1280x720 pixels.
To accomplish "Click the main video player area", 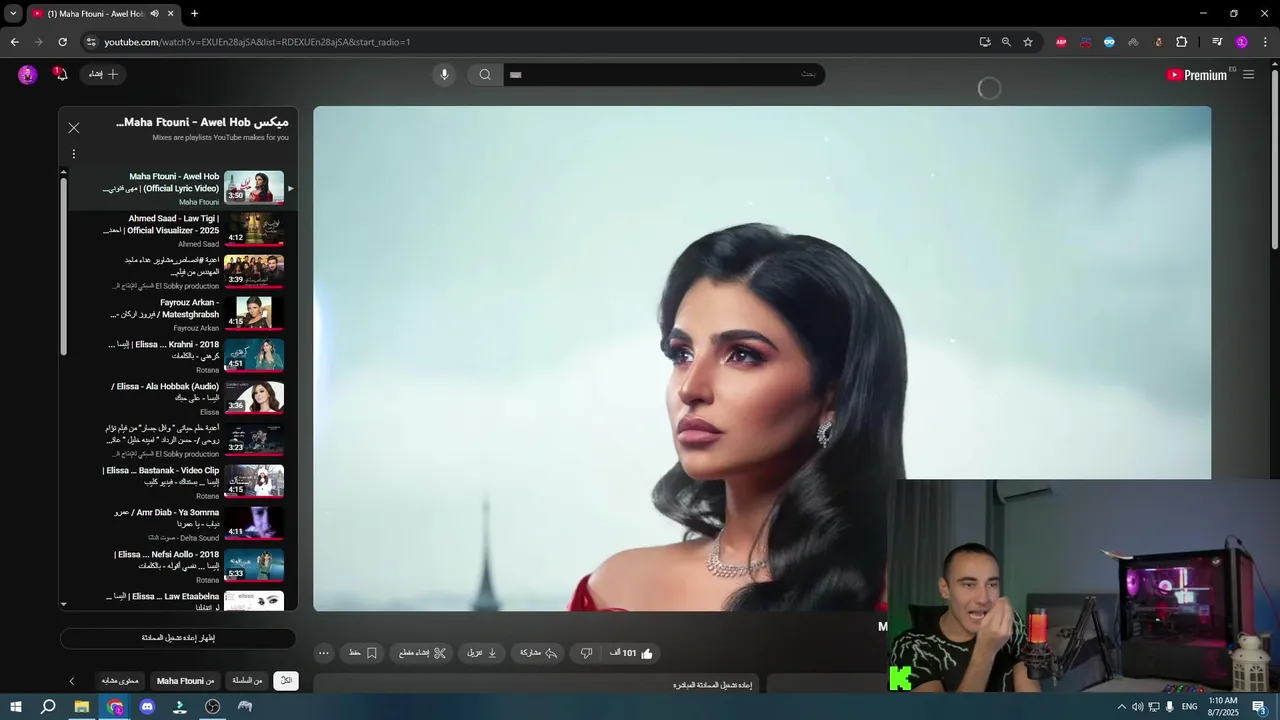I will (x=762, y=358).
